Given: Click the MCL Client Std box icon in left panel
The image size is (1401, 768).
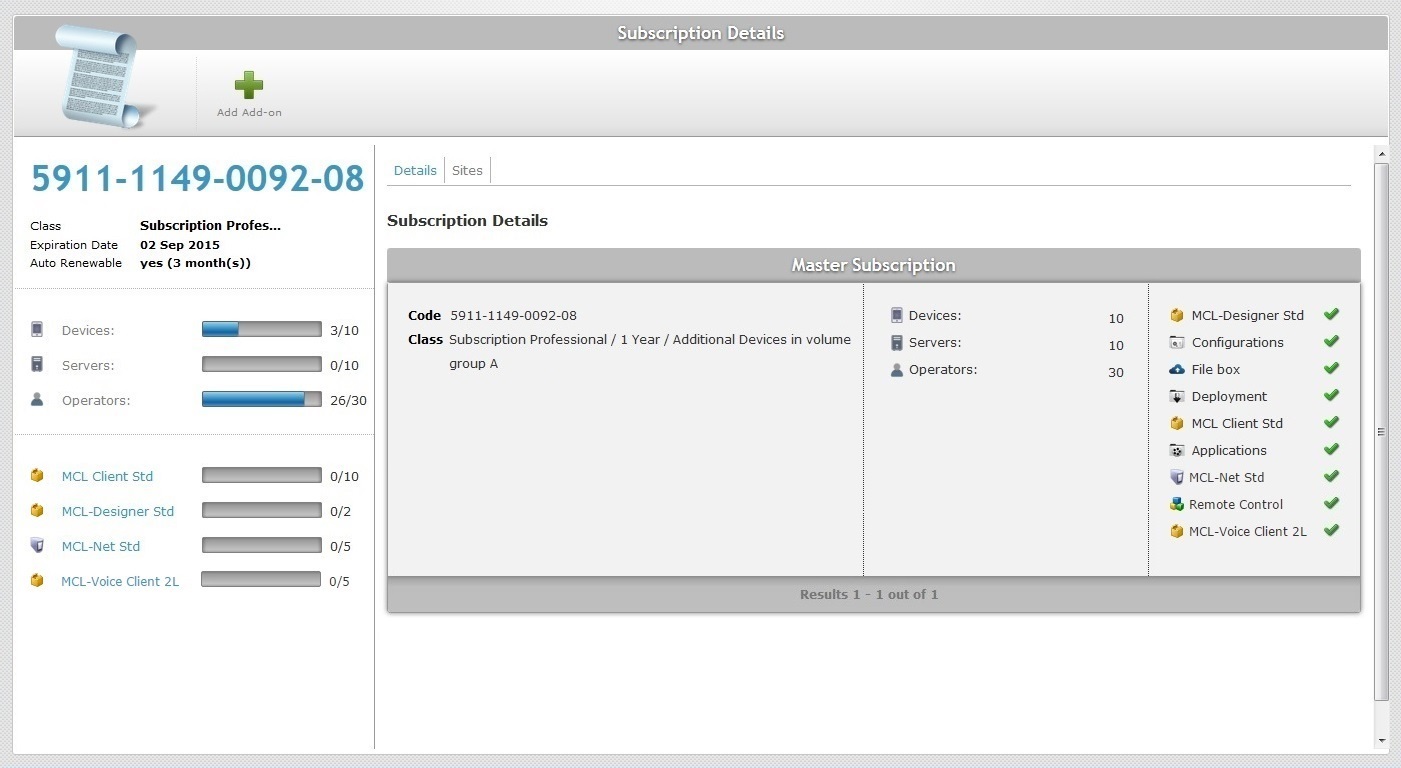Looking at the screenshot, I should click(37, 475).
